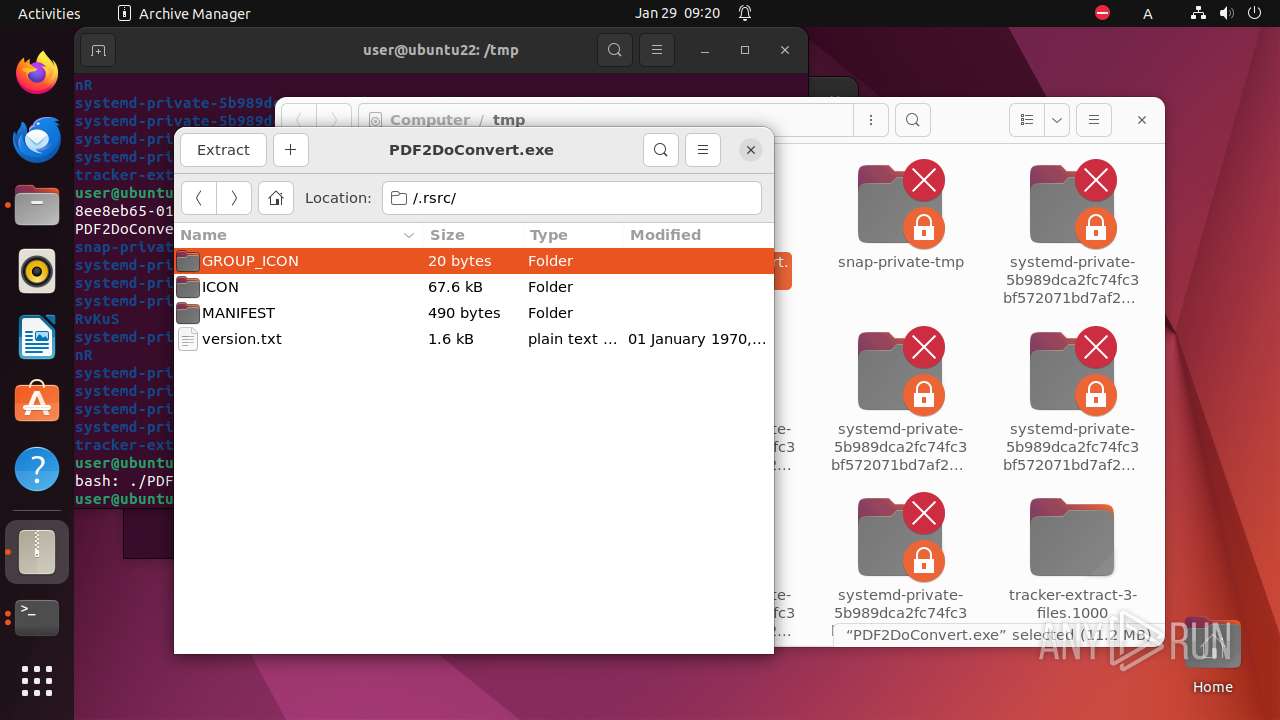The image size is (1280, 720).
Task: Click Archive Manager icon in dock
Action: tap(37, 552)
